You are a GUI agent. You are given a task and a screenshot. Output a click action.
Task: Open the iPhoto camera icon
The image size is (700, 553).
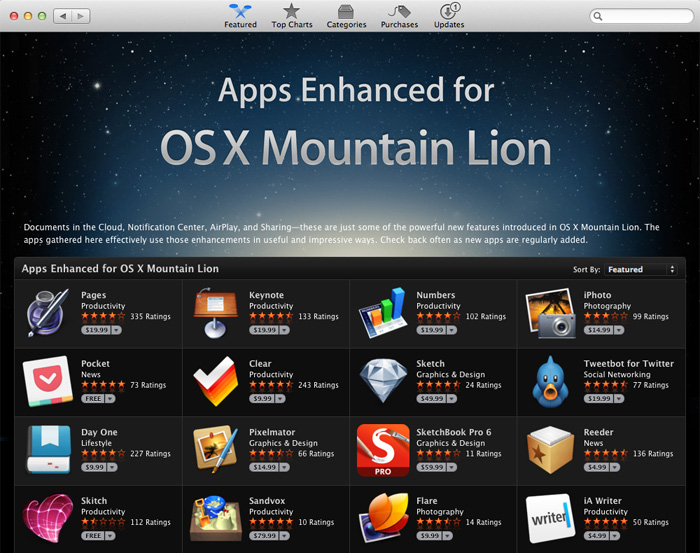point(550,312)
